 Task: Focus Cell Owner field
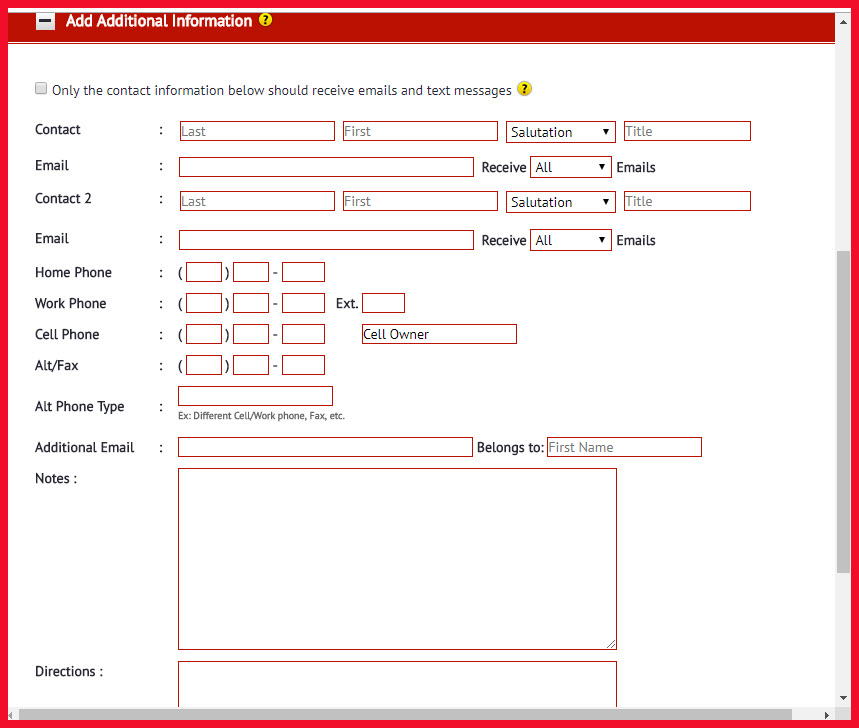coord(439,334)
